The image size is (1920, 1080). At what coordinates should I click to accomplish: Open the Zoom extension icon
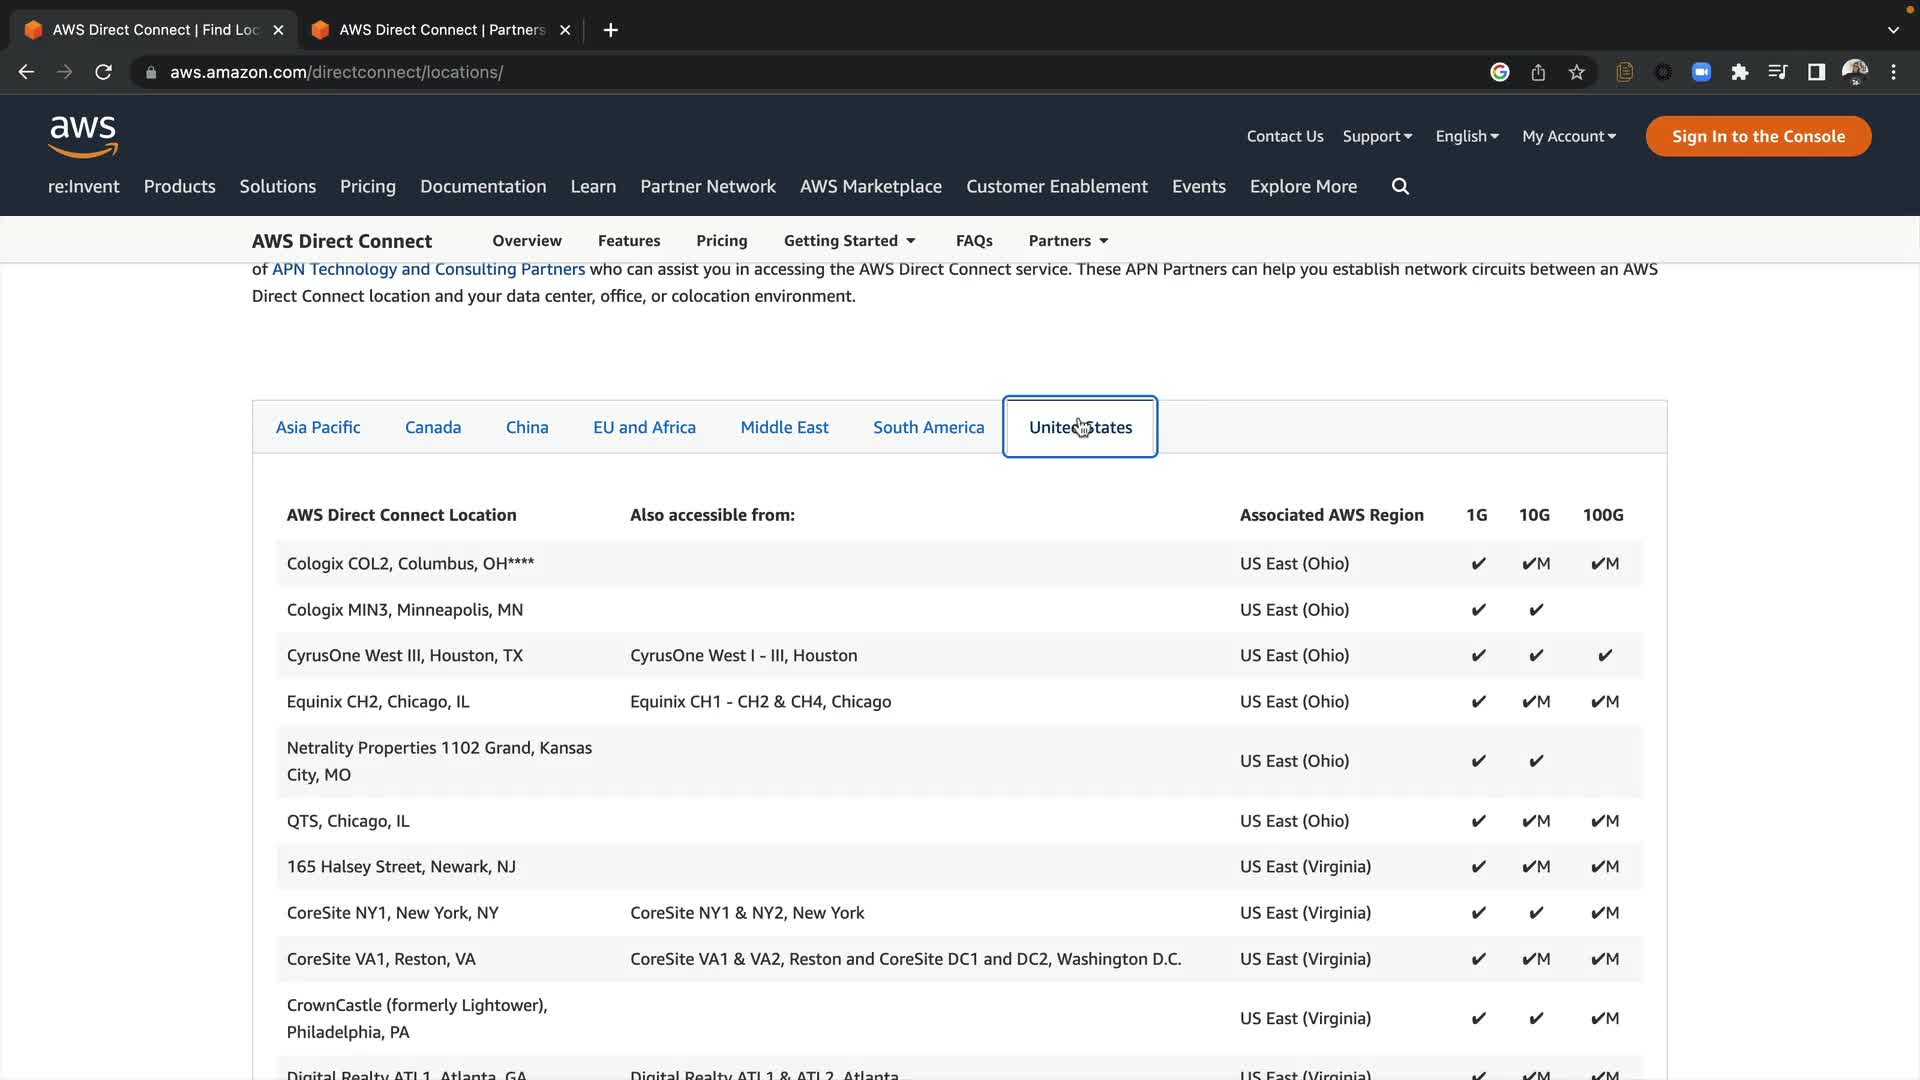pos(1701,72)
